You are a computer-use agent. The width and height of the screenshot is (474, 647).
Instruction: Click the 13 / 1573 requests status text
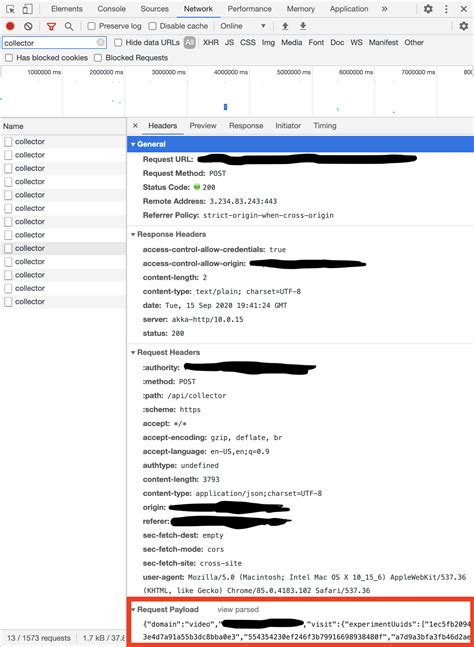[x=39, y=638]
